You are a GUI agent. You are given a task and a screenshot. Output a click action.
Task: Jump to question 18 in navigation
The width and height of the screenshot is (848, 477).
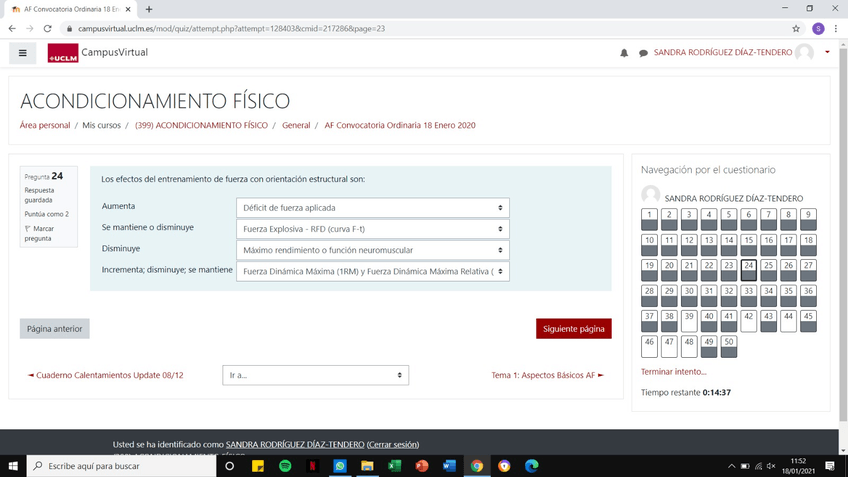point(808,245)
